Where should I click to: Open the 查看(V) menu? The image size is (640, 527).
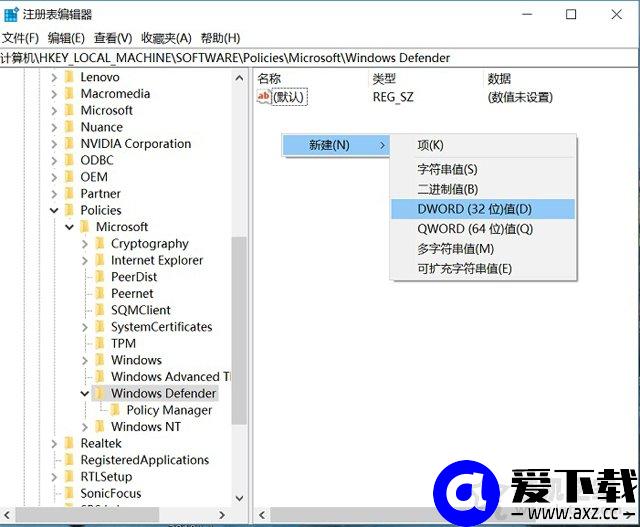click(x=113, y=38)
